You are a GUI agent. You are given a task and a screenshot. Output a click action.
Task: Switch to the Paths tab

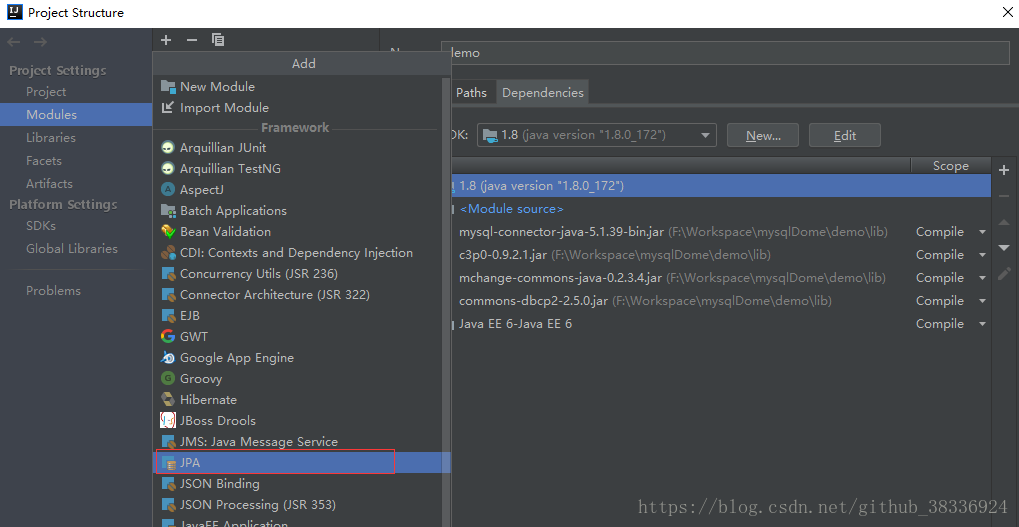click(x=471, y=92)
